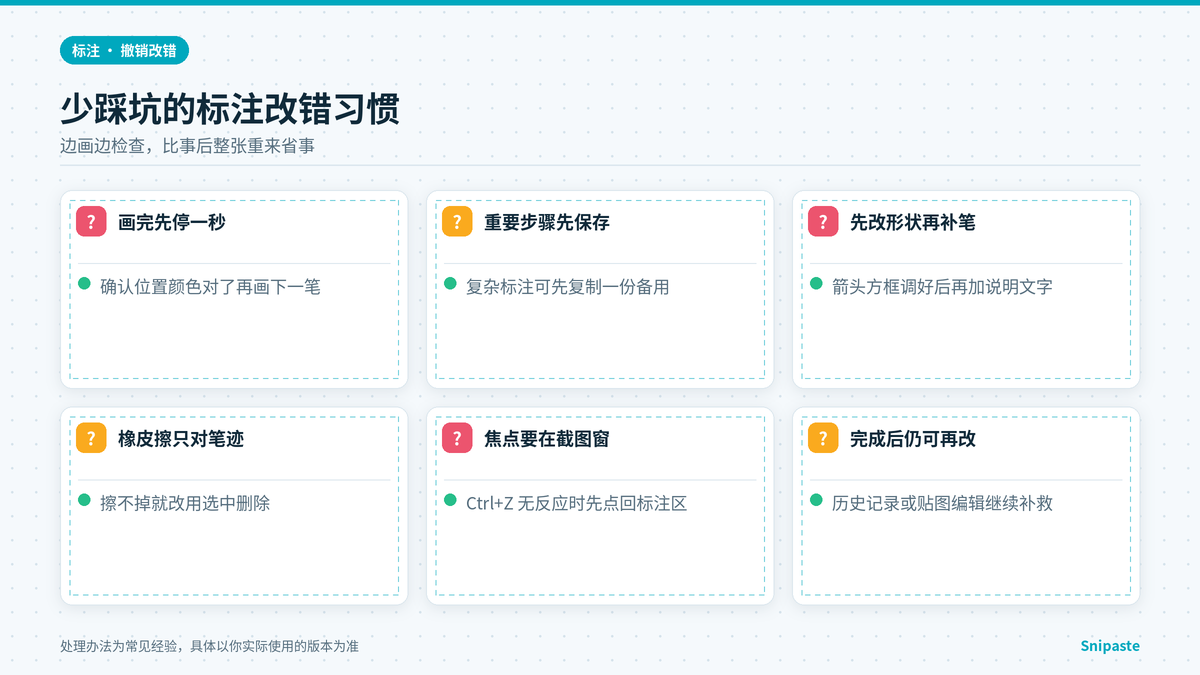
Task: Click the green bullet before 历史记录或贴图编辑继续补救
Action: [817, 500]
